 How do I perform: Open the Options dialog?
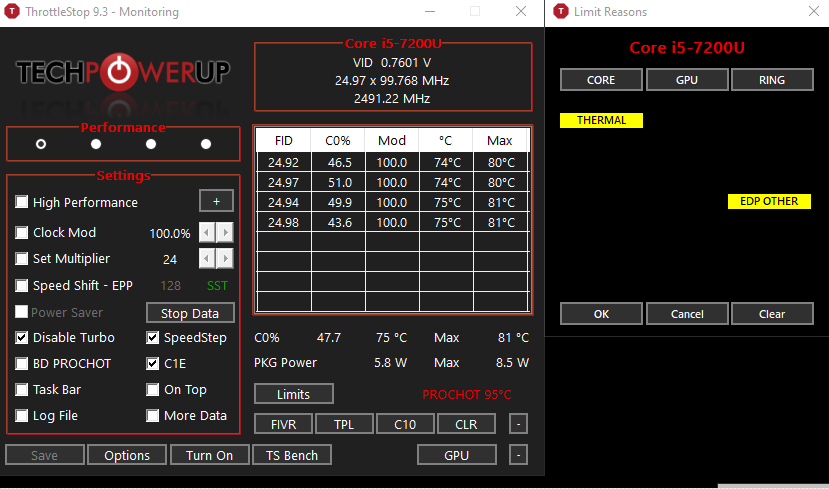coord(127,455)
